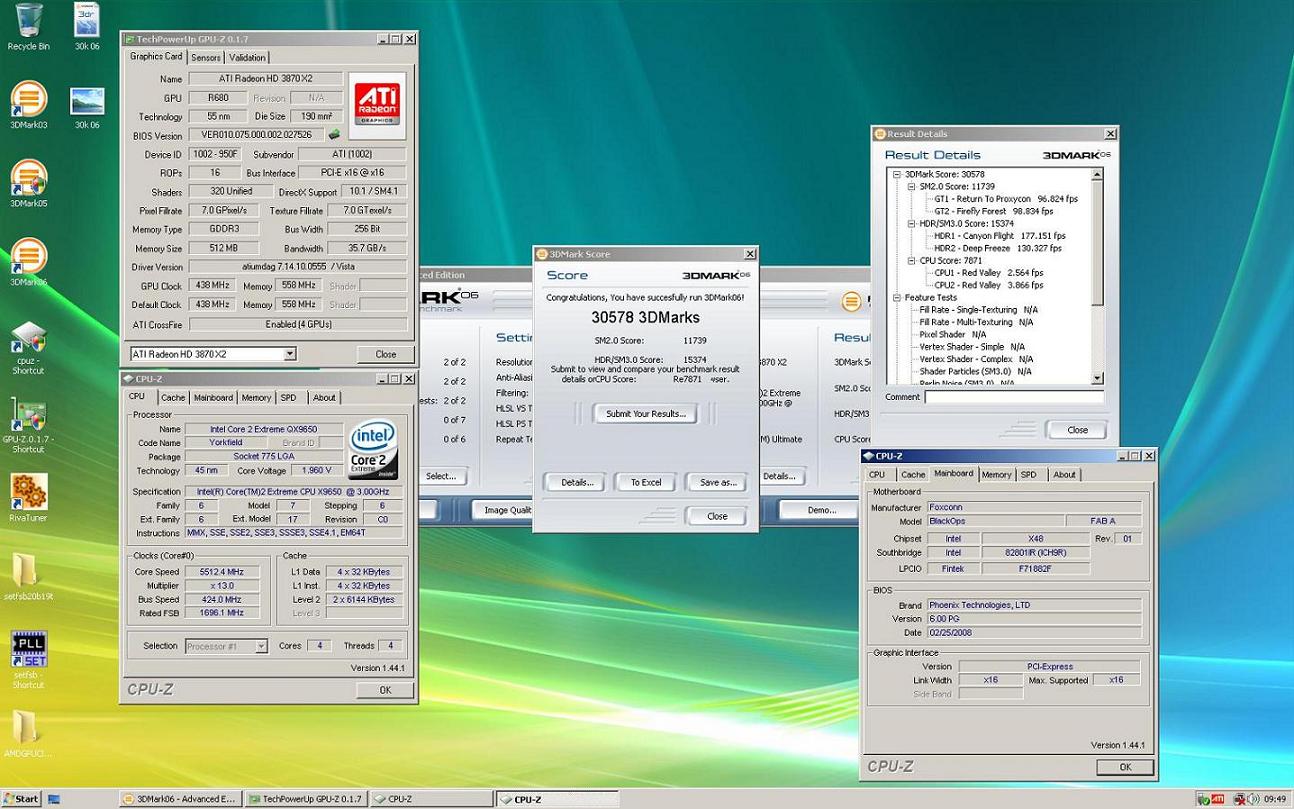The height and width of the screenshot is (809, 1294).
Task: Click the Select button in 3DMark06 window
Action: [441, 476]
